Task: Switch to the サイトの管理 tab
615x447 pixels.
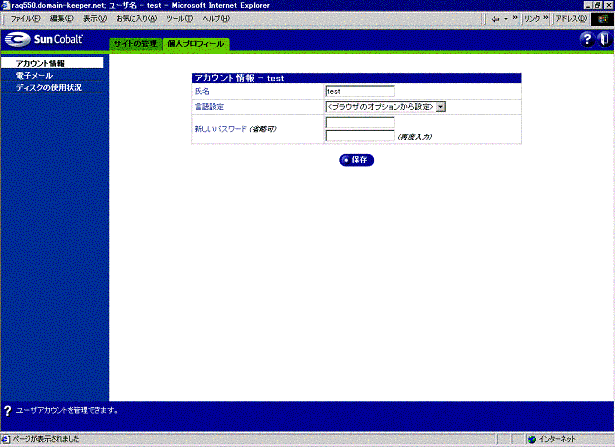Action: click(134, 44)
